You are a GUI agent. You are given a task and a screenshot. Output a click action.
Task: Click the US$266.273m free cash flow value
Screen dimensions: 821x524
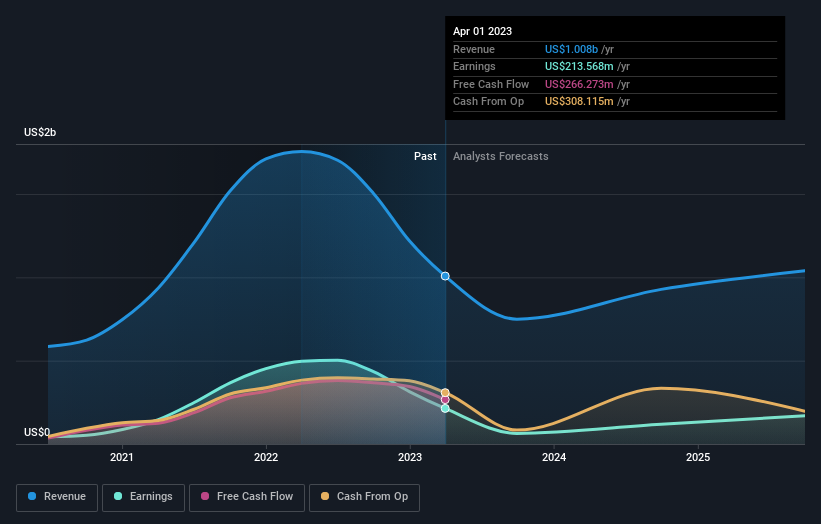point(579,84)
